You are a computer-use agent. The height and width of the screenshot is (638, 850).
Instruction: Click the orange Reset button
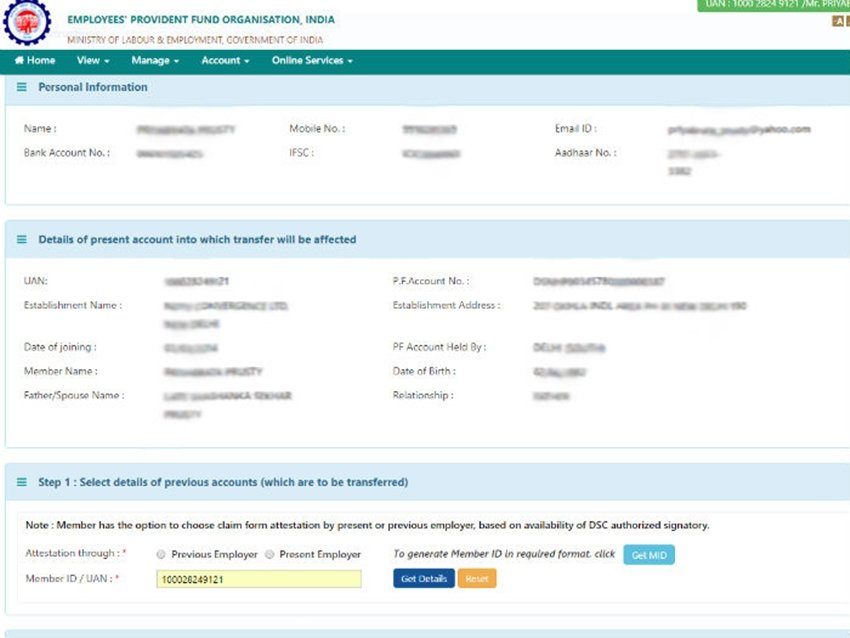point(477,578)
